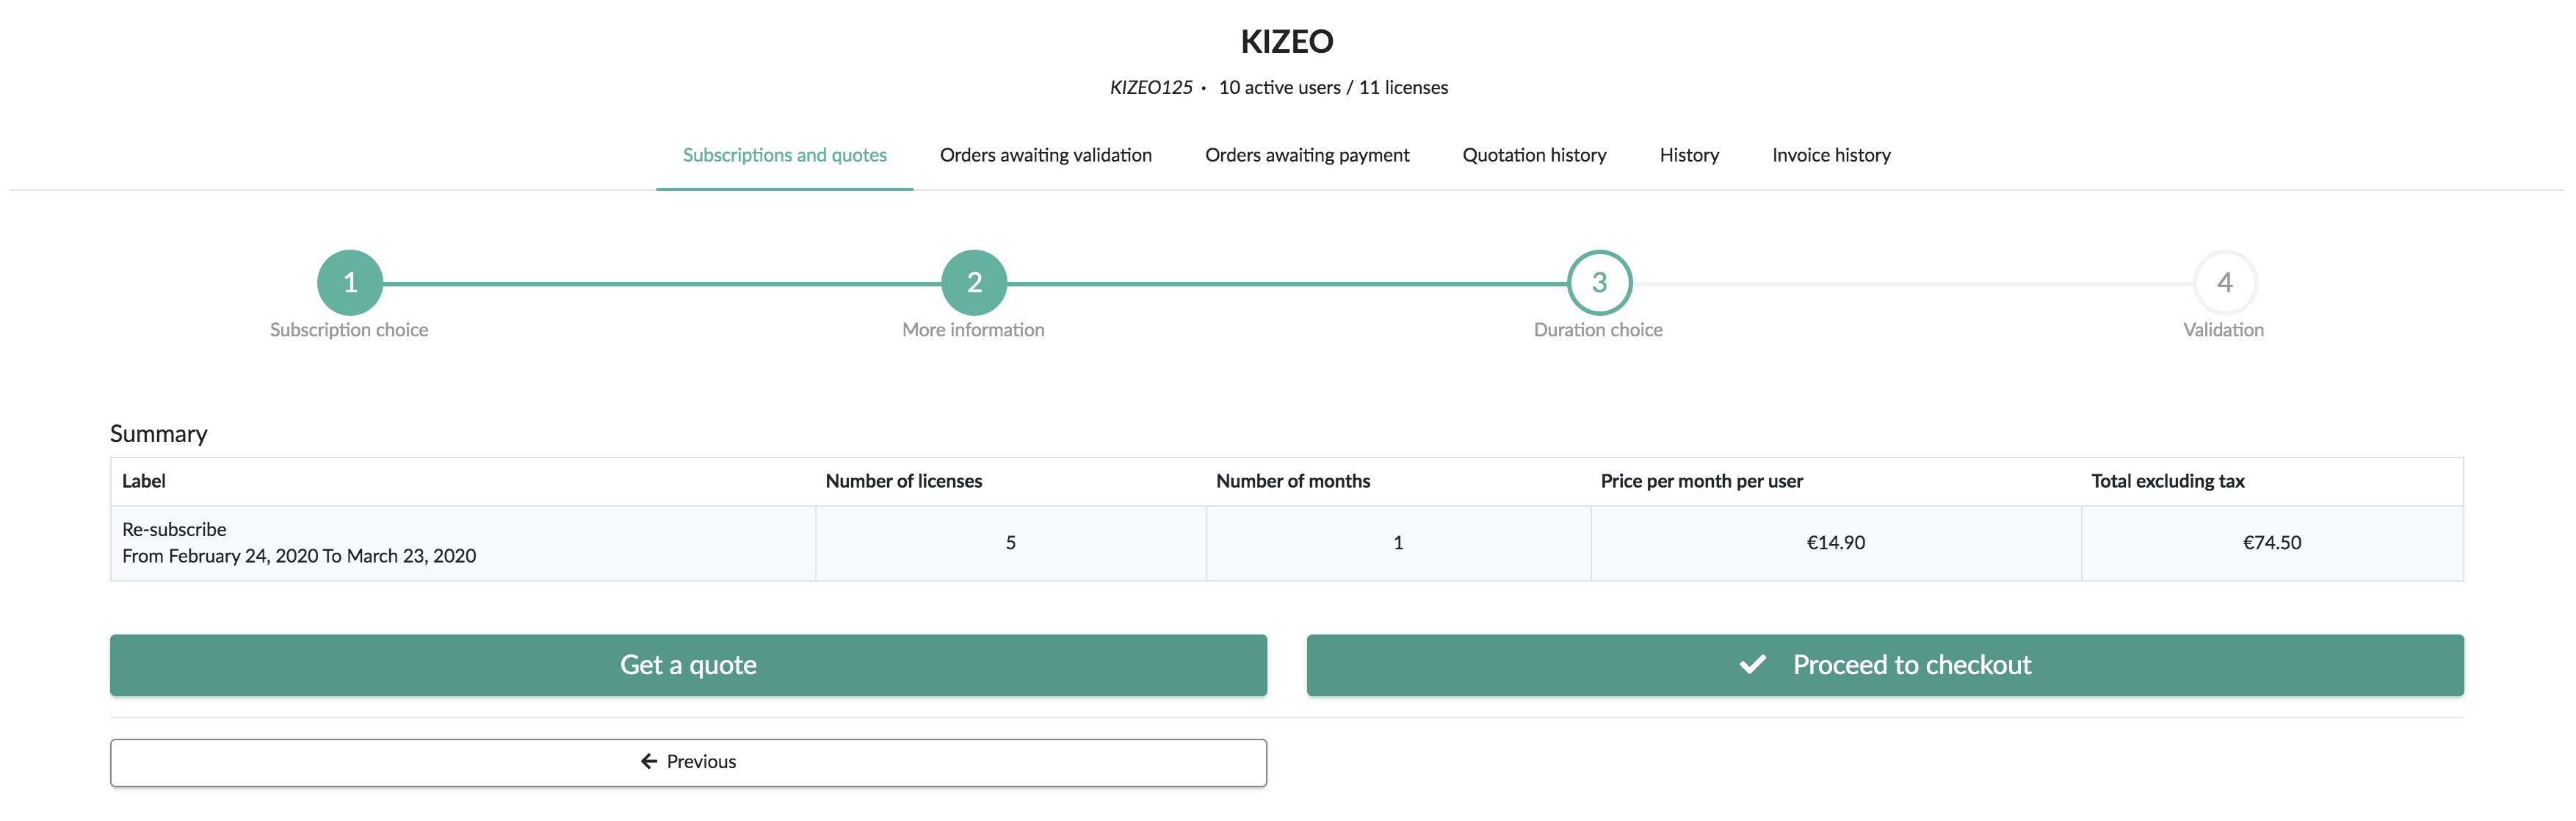Select the History tab
The width and height of the screenshot is (2576, 821).
tap(1689, 155)
